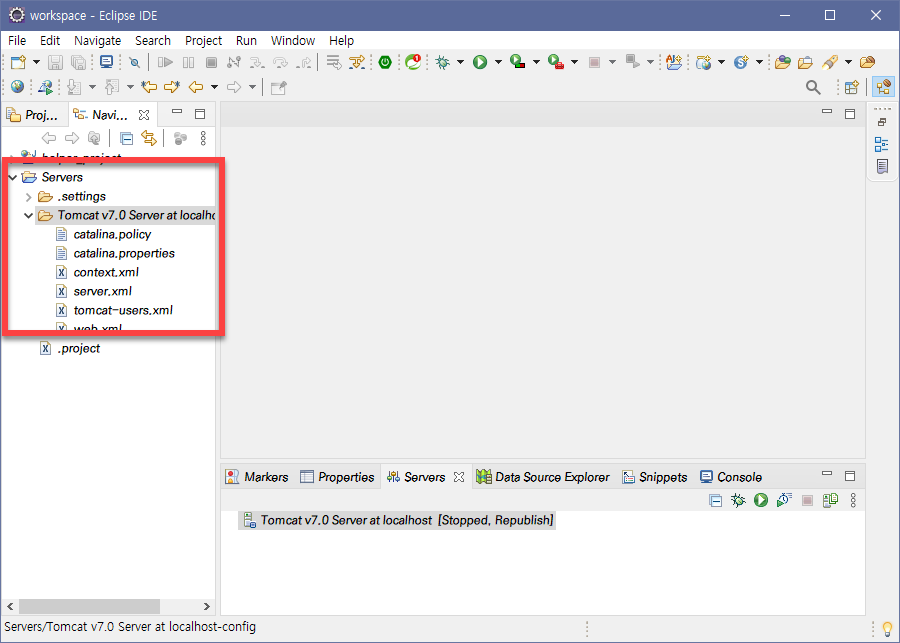Viewport: 900px width, 643px height.
Task: Collapse the Tomcat v7.0 Server folder node
Action: (29, 216)
